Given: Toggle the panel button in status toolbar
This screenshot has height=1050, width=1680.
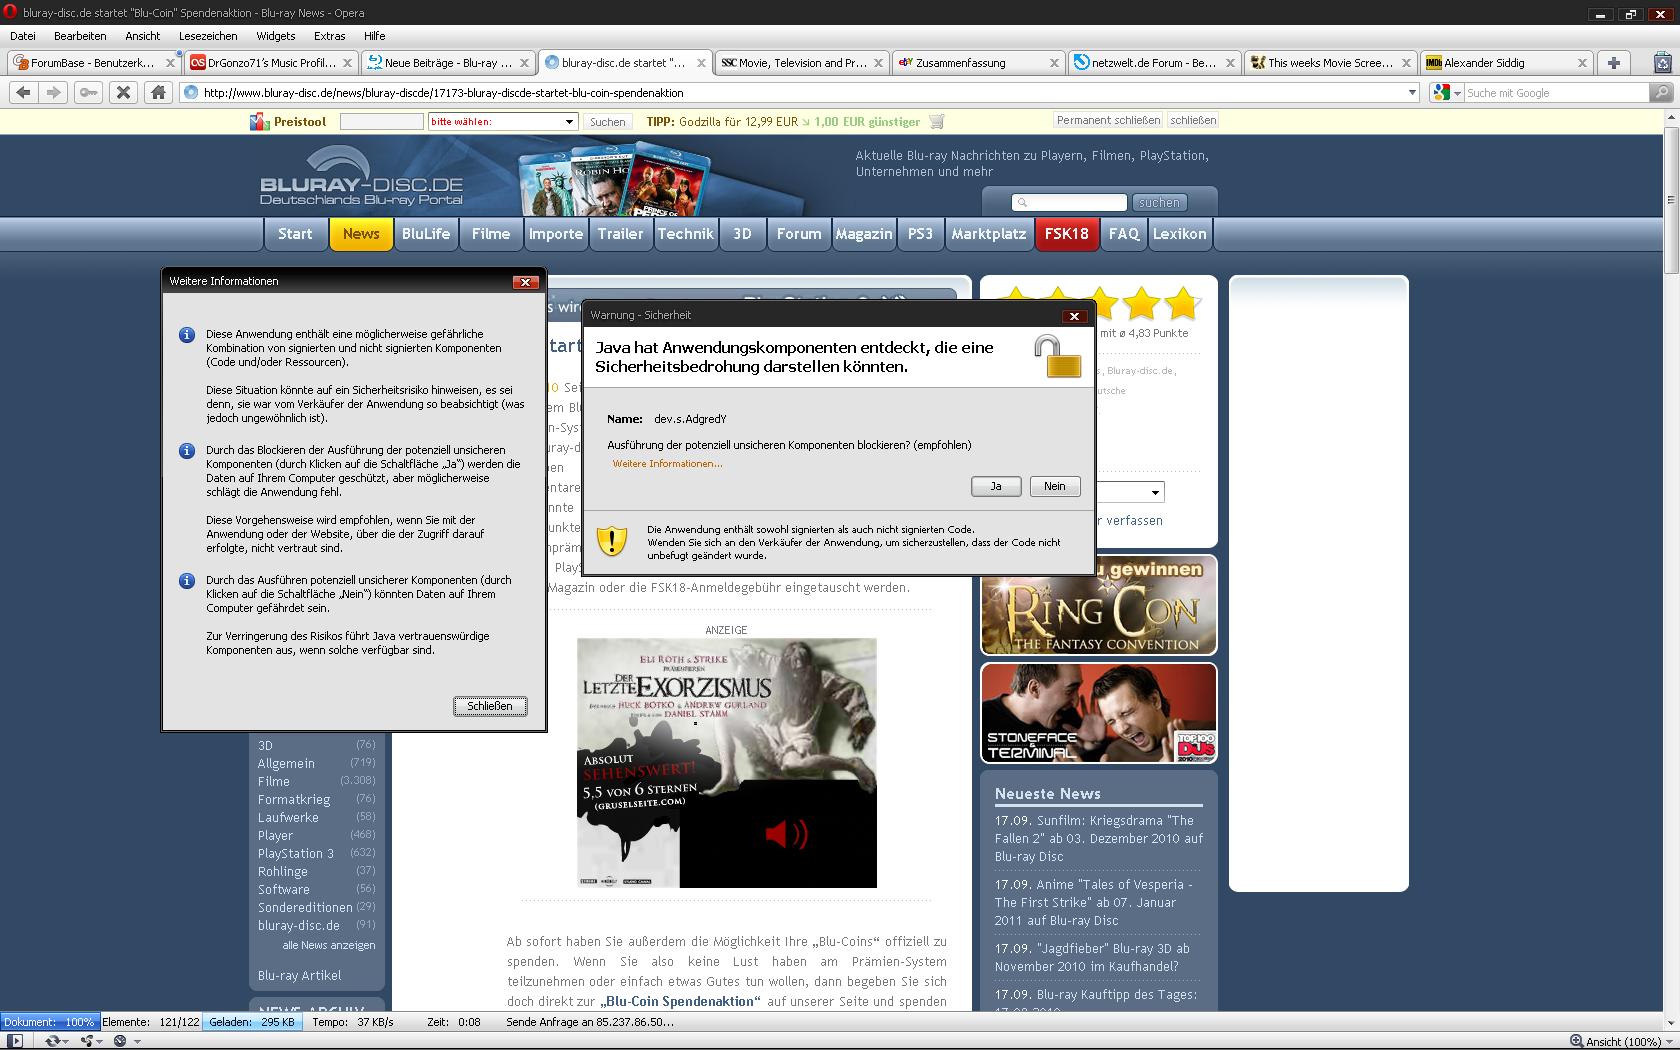Looking at the screenshot, I should pyautogui.click(x=15, y=1041).
